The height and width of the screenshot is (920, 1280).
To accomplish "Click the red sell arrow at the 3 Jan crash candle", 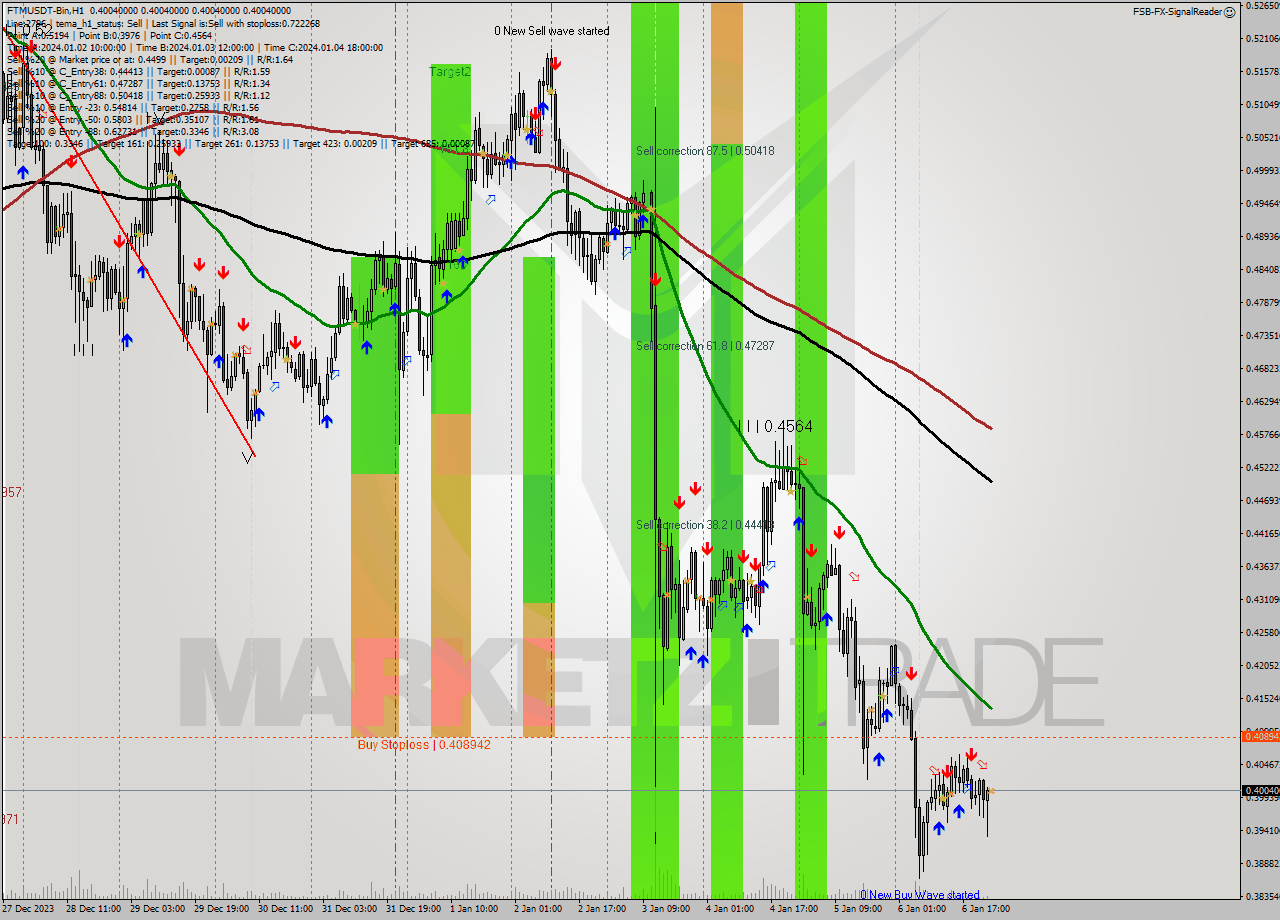I will (x=655, y=281).
